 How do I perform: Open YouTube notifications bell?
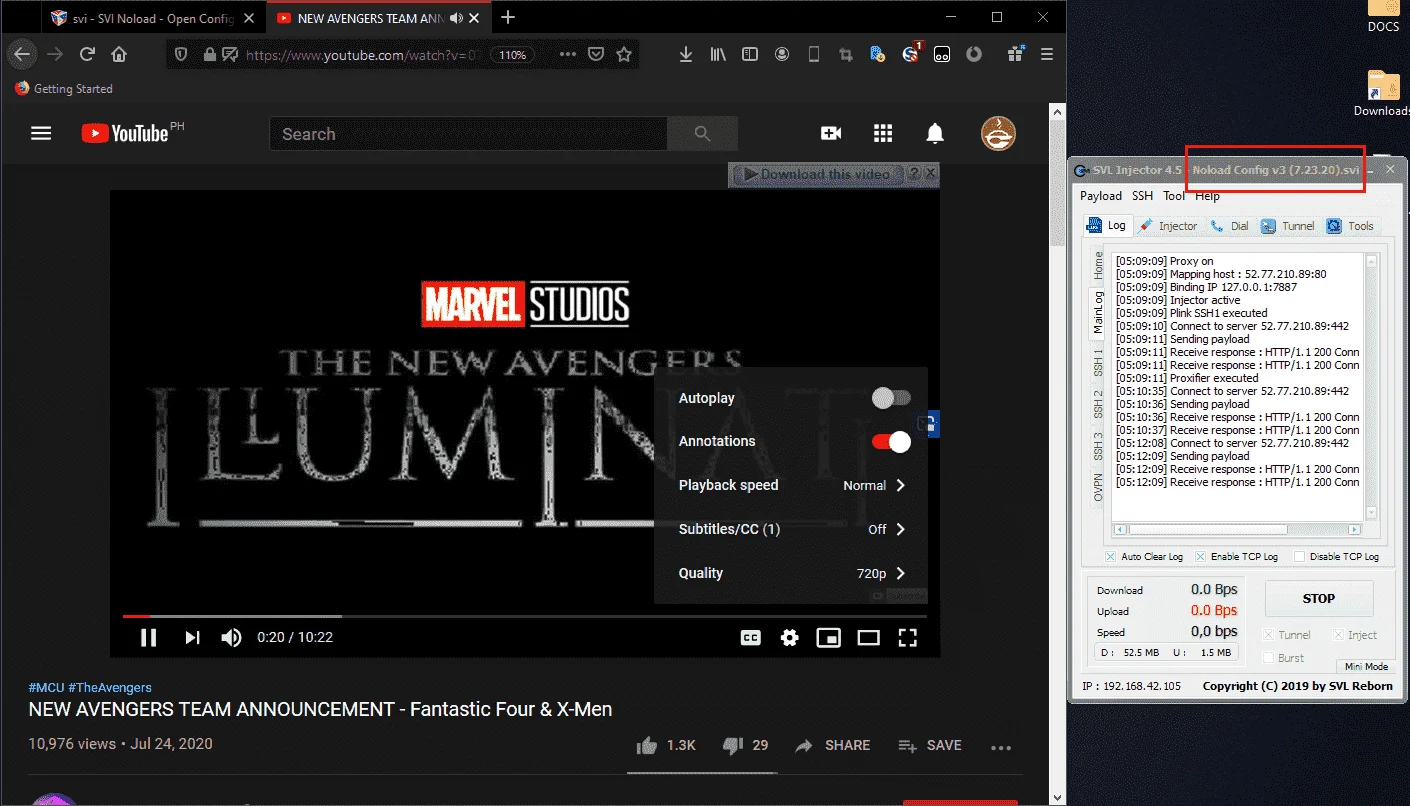[x=935, y=133]
